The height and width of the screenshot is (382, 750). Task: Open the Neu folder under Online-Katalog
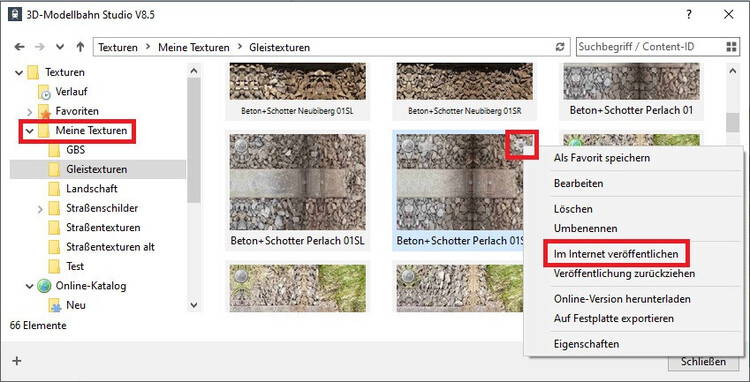(x=76, y=305)
